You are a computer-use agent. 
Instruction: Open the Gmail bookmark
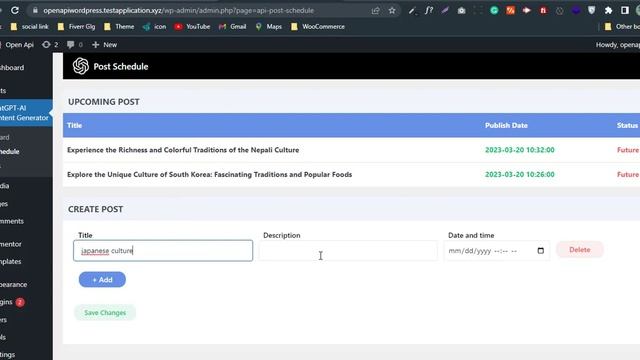(232, 27)
